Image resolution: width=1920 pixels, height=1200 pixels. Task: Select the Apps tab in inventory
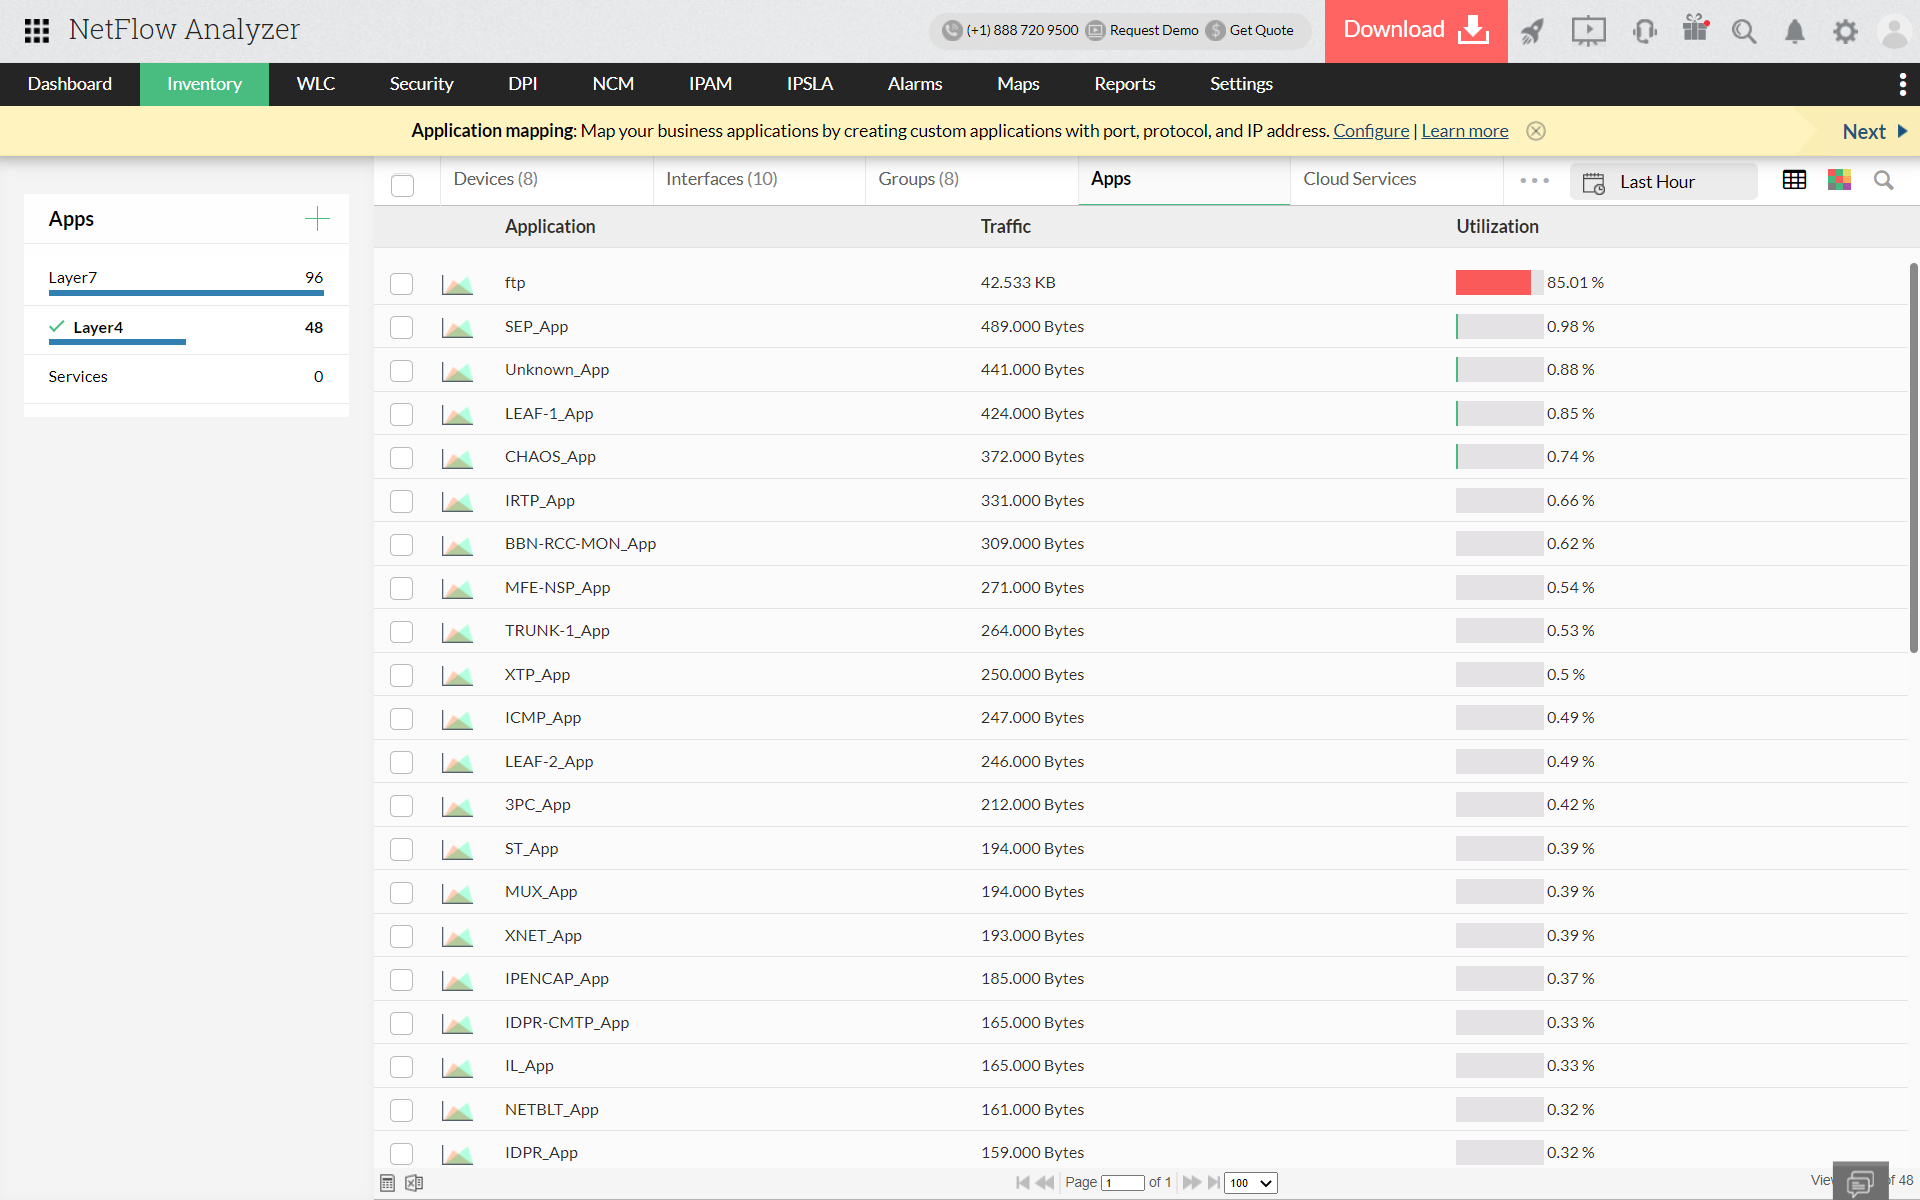[1111, 177]
